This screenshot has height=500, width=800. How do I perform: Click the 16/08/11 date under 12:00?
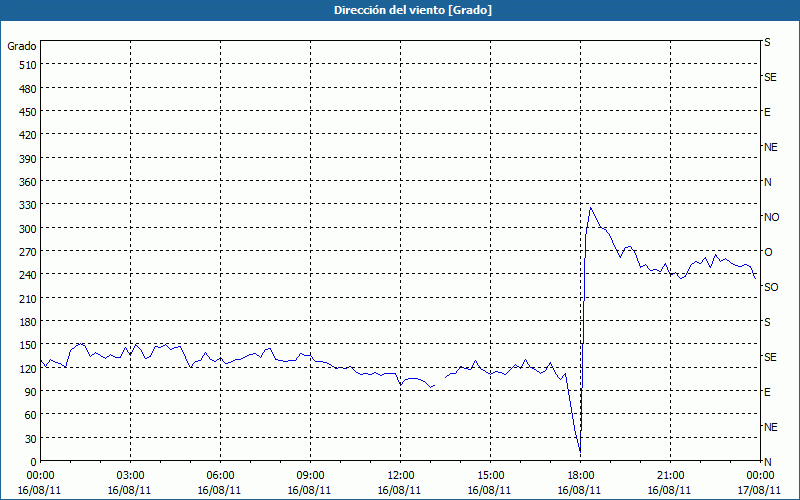(x=399, y=490)
